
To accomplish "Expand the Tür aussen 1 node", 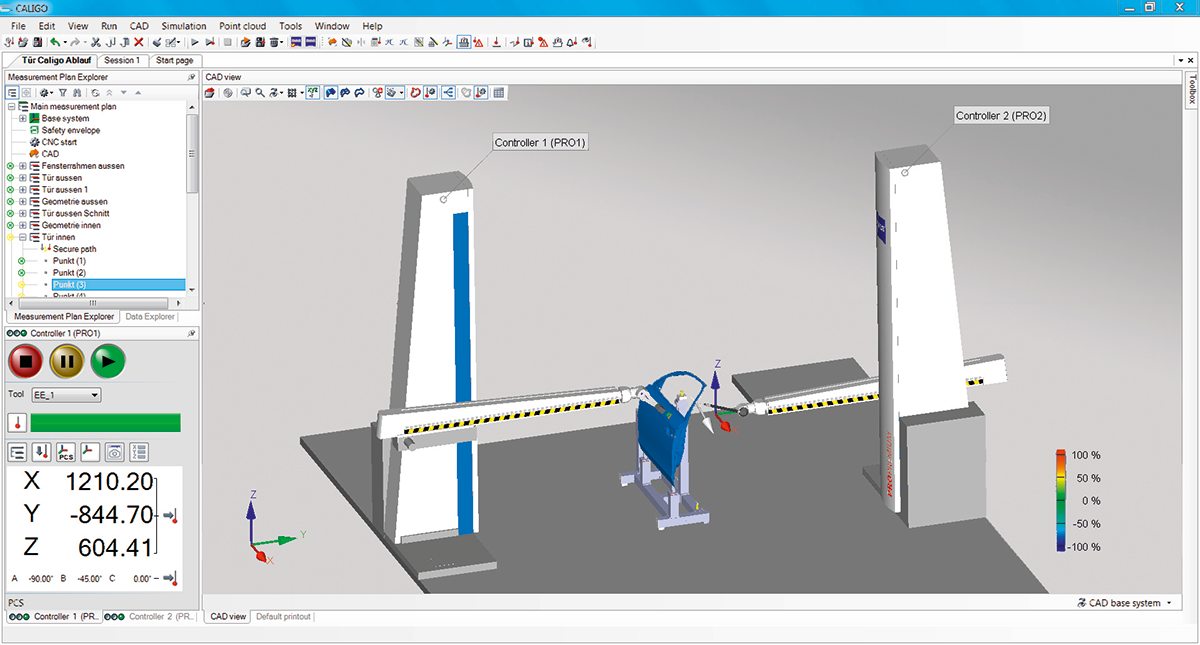I will pyautogui.click(x=22, y=190).
